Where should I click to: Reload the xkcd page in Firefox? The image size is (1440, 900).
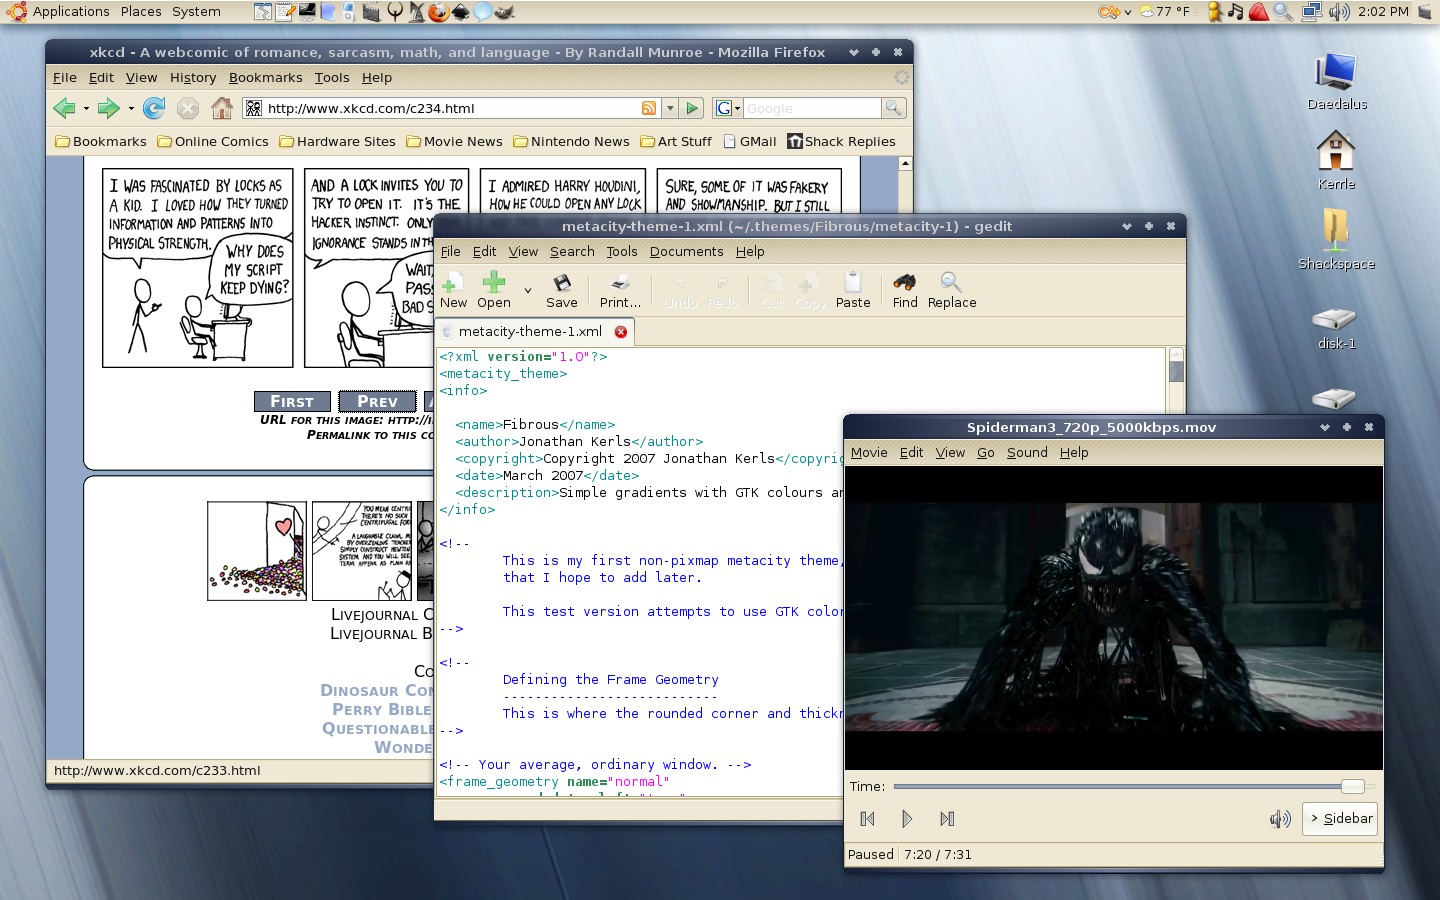click(x=154, y=108)
